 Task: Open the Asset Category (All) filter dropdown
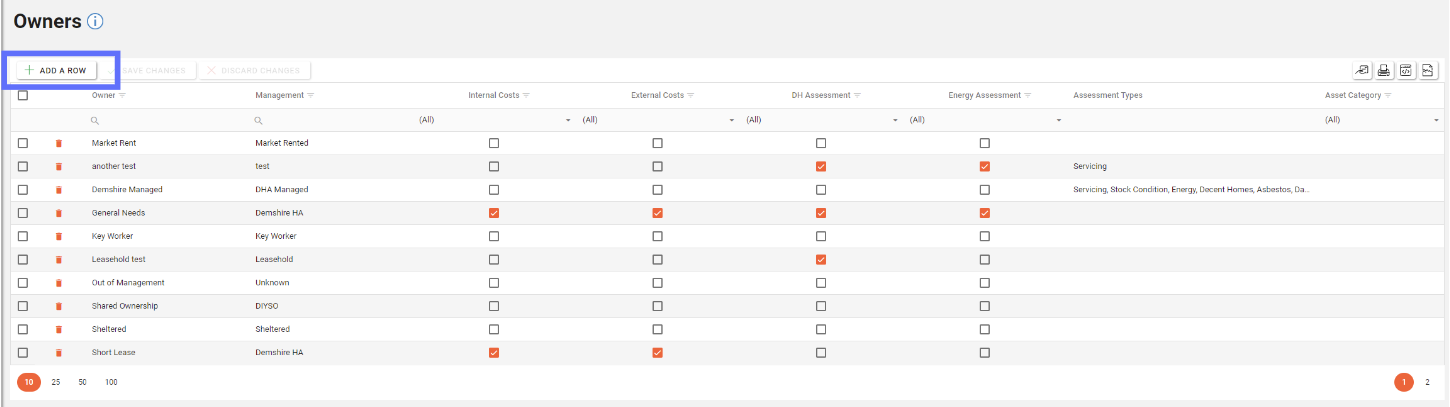[1436, 120]
